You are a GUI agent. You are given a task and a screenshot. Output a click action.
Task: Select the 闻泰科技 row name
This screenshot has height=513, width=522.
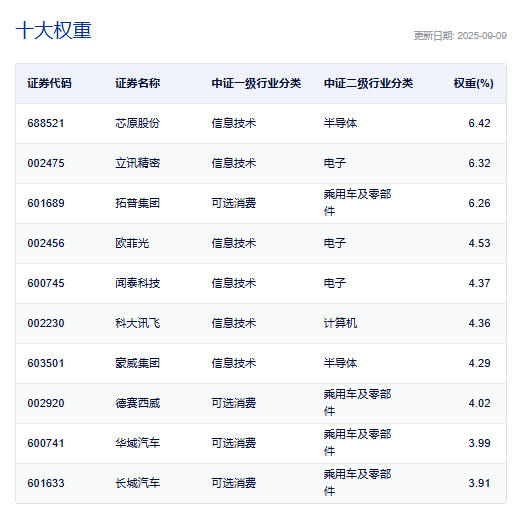[x=138, y=283]
